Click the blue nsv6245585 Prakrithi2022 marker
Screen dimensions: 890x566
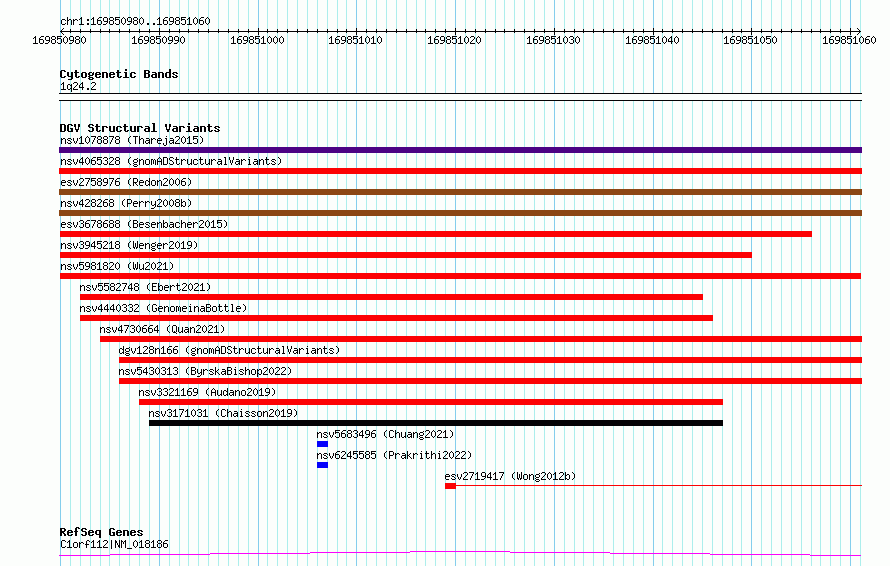[x=322, y=465]
